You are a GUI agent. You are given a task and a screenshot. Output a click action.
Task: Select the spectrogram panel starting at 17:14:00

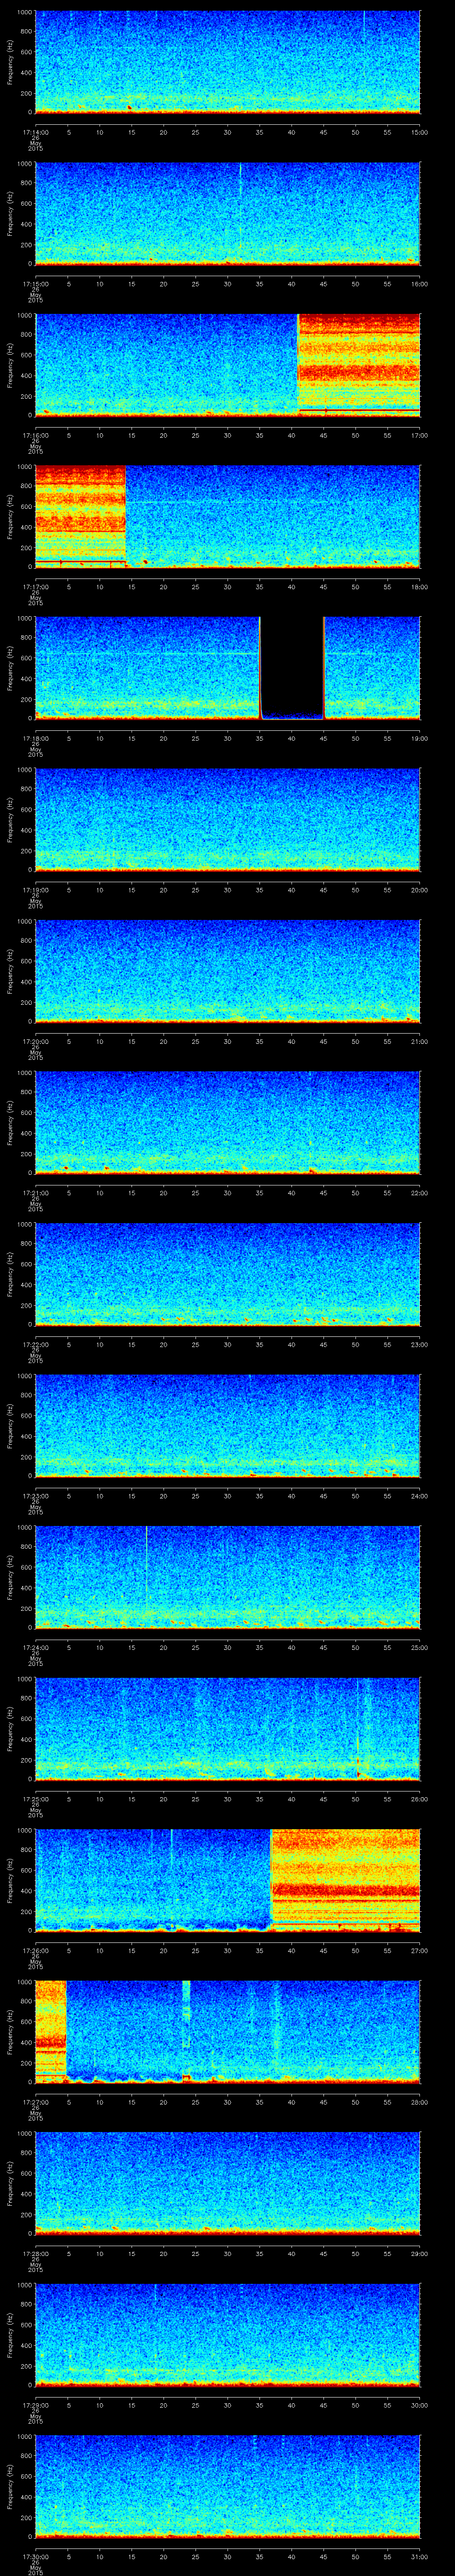coord(227,62)
